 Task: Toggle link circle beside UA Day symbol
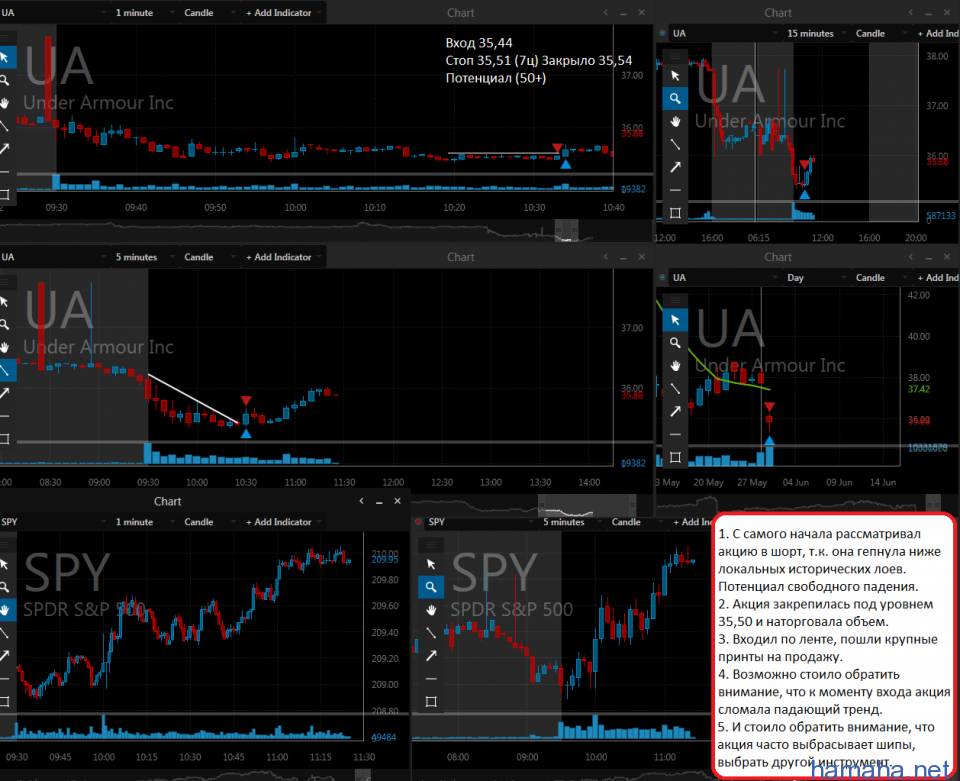pyautogui.click(x=662, y=277)
